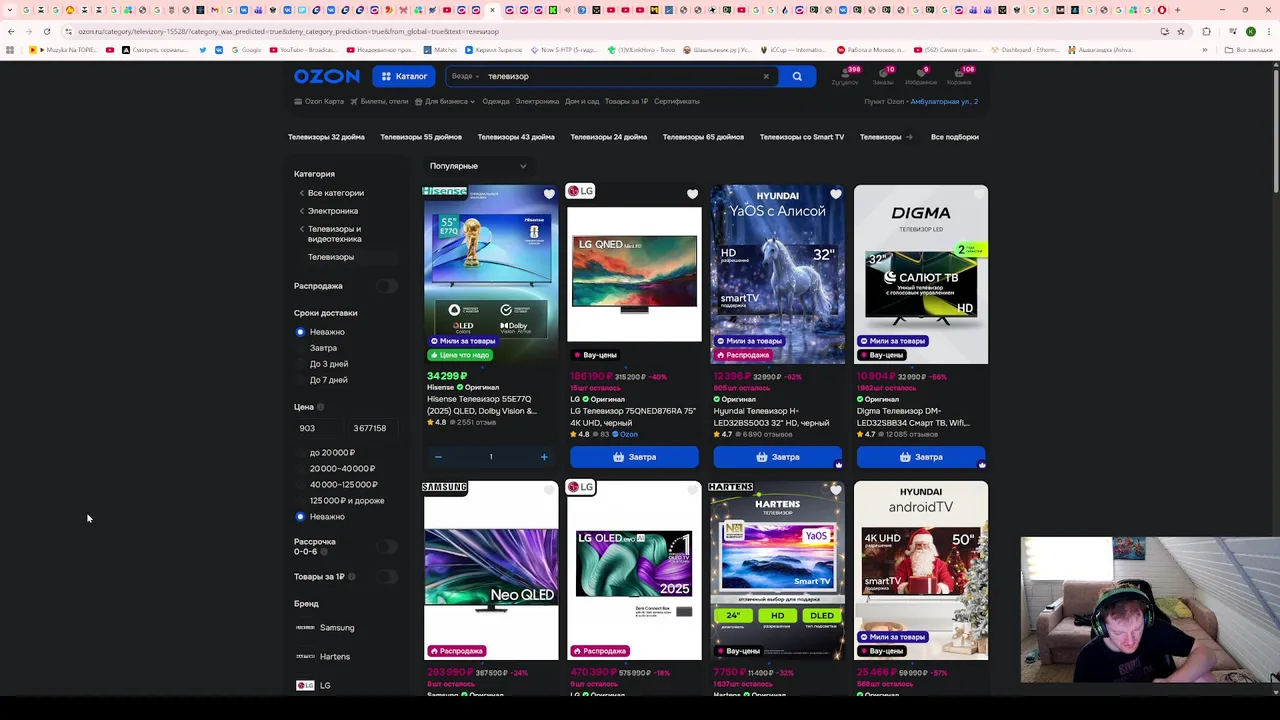Toggle the Товары за 1₽ switch

(x=386, y=577)
